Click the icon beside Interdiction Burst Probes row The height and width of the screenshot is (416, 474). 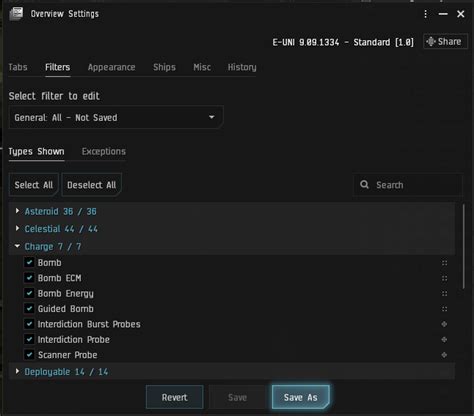pos(444,324)
